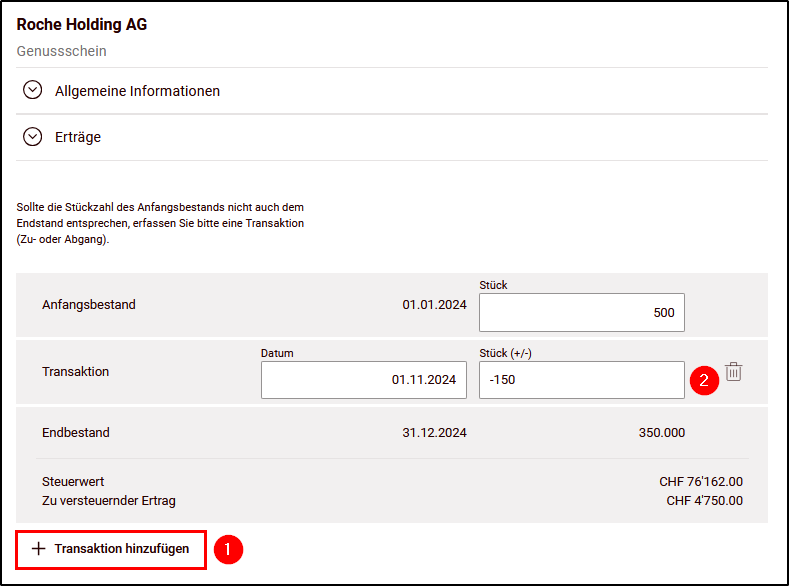Edit the Stück (+/-) field showing -150
This screenshot has height=586, width=789.
click(582, 380)
